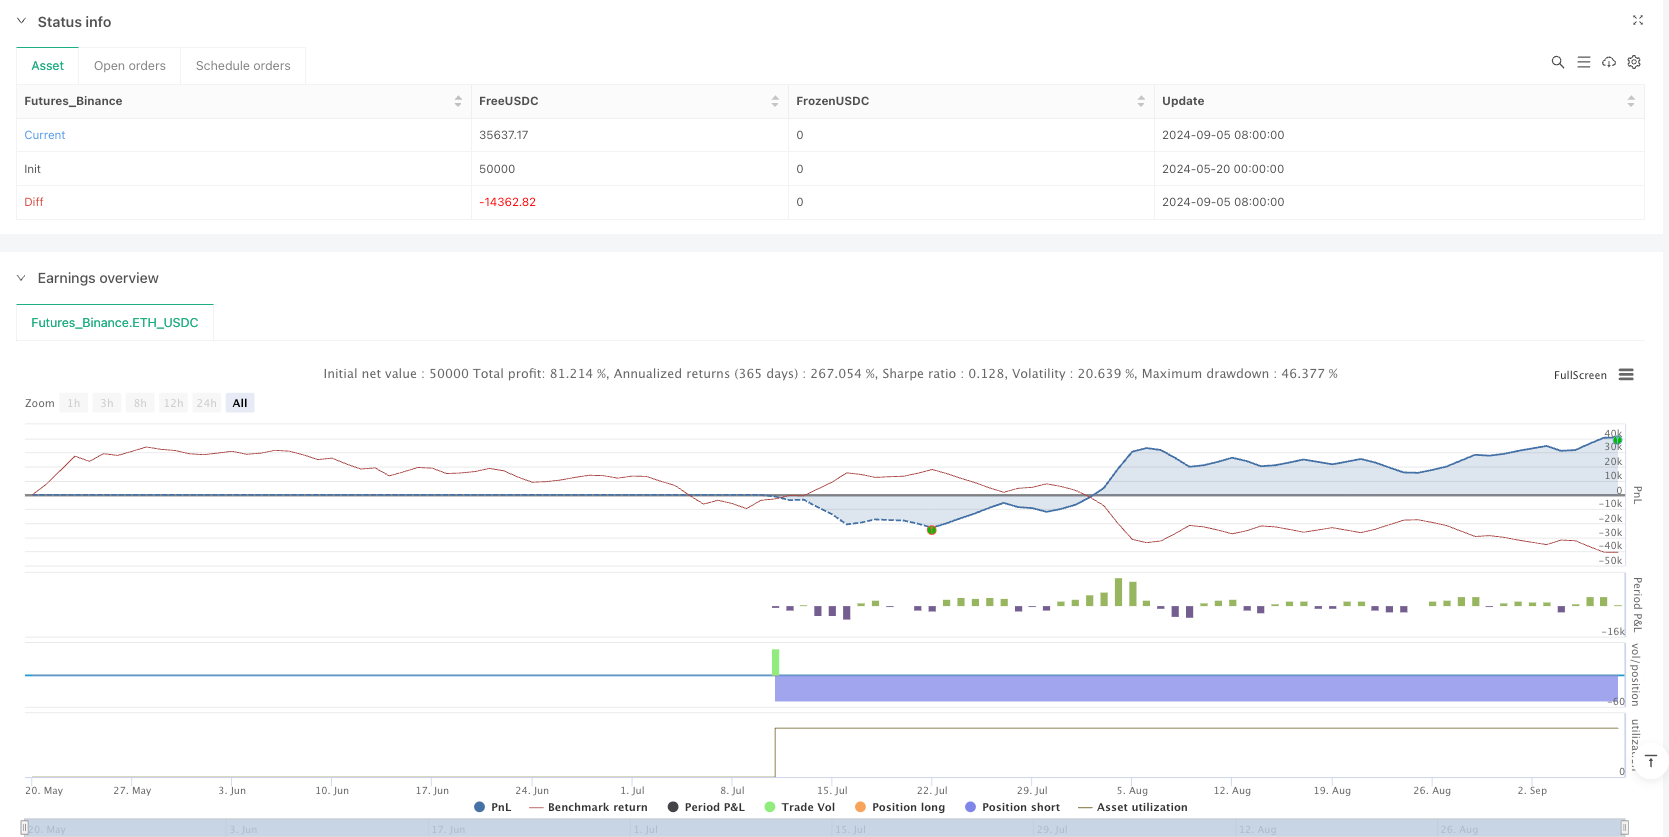Click the left handle of range navigator

(25, 828)
